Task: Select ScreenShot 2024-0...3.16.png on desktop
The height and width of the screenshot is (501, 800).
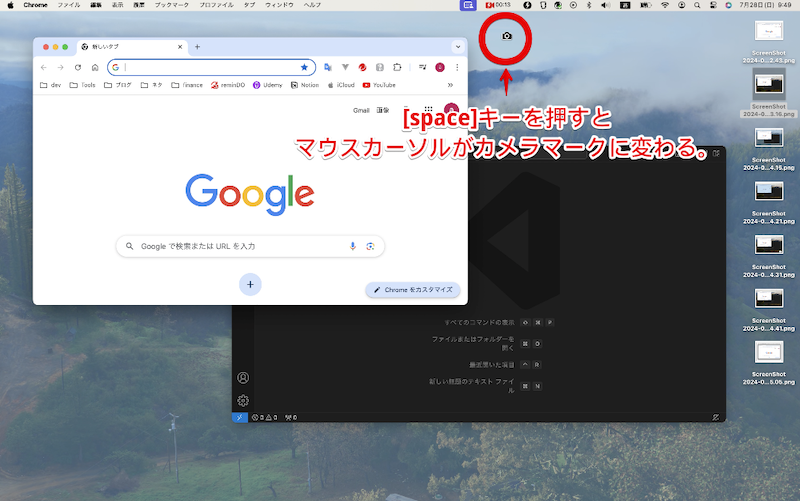Action: click(768, 93)
